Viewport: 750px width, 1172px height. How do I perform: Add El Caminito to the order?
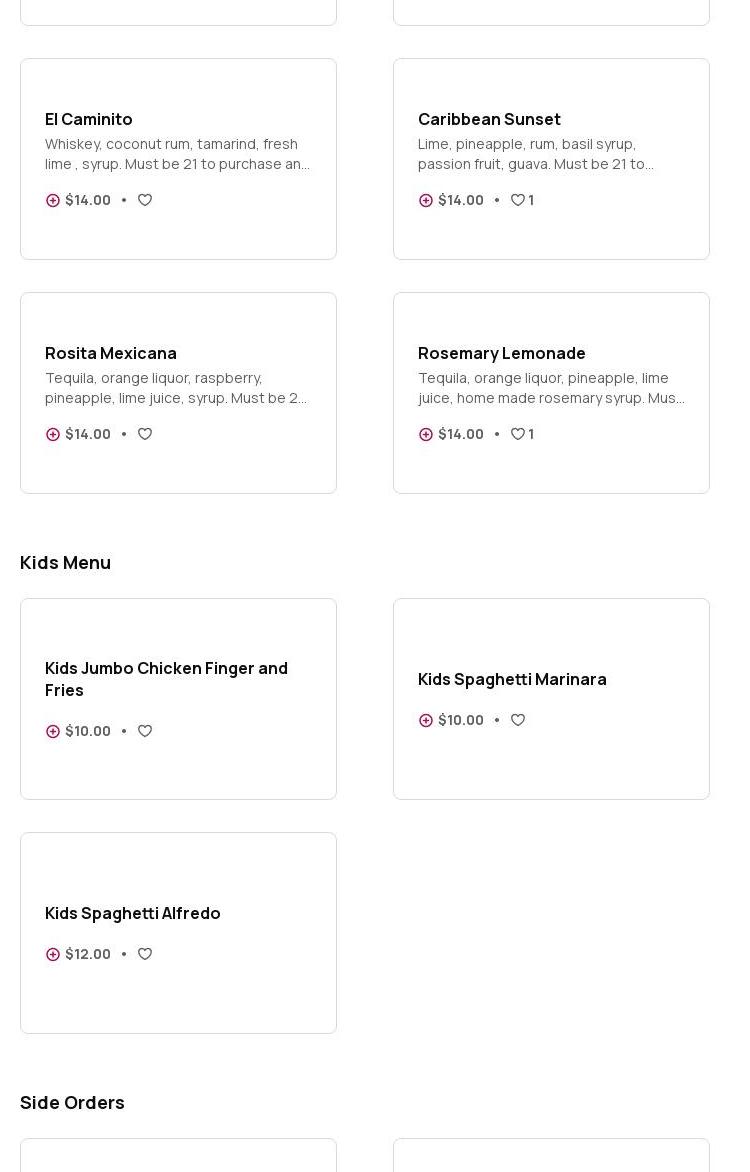pos(53,200)
